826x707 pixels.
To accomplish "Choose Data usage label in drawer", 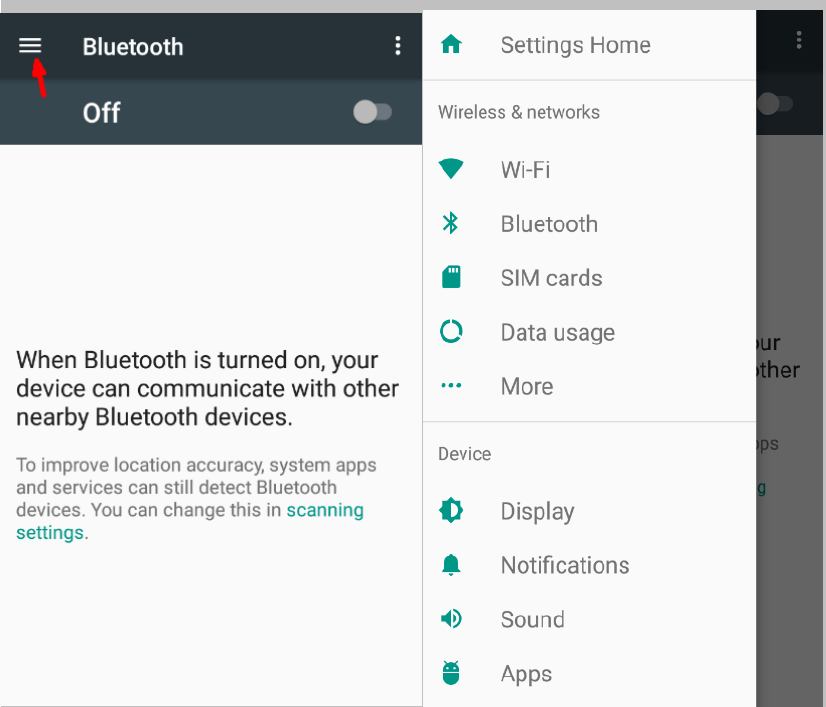I will pos(558,332).
